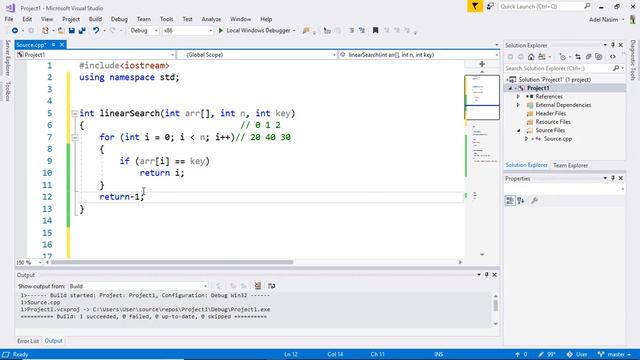640x360 pixels.
Task: Open the Edit menu
Action: pos(27,19)
